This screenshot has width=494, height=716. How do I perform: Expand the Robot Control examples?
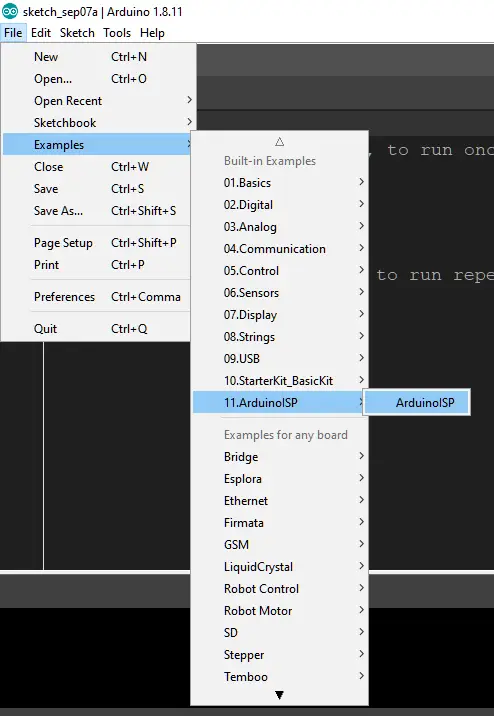pos(279,589)
